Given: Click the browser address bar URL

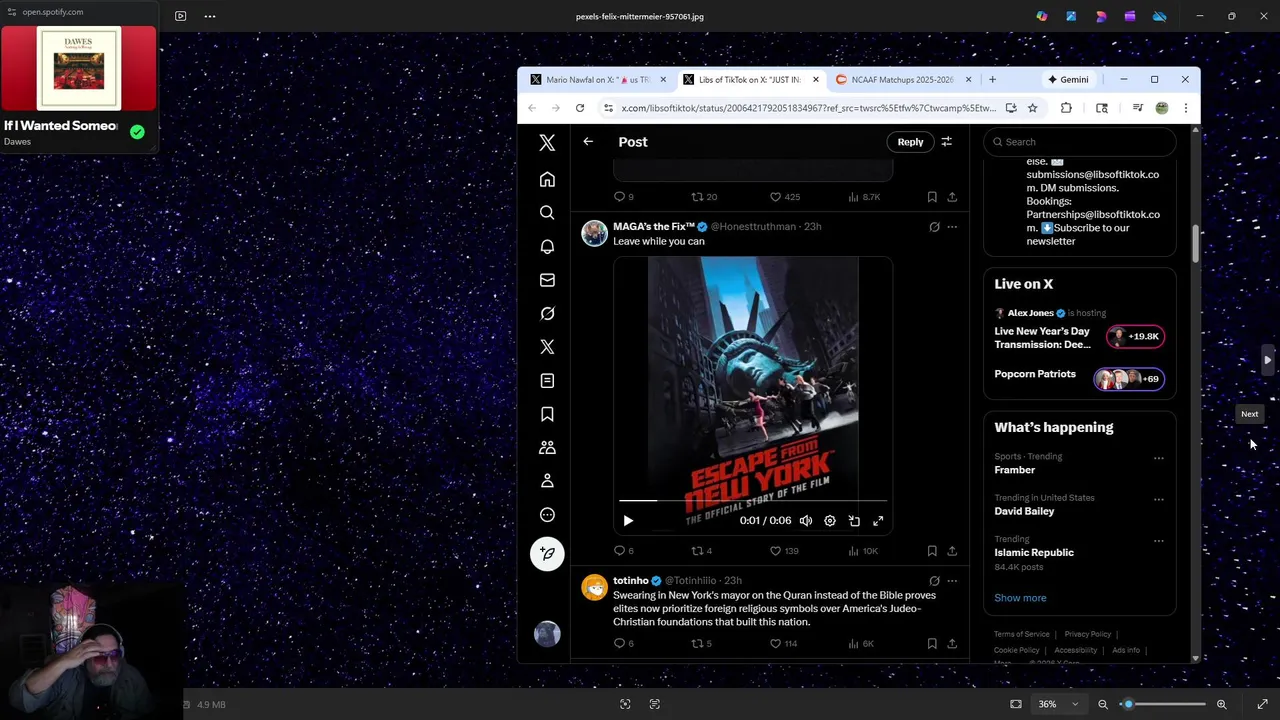Looking at the screenshot, I should (808, 108).
